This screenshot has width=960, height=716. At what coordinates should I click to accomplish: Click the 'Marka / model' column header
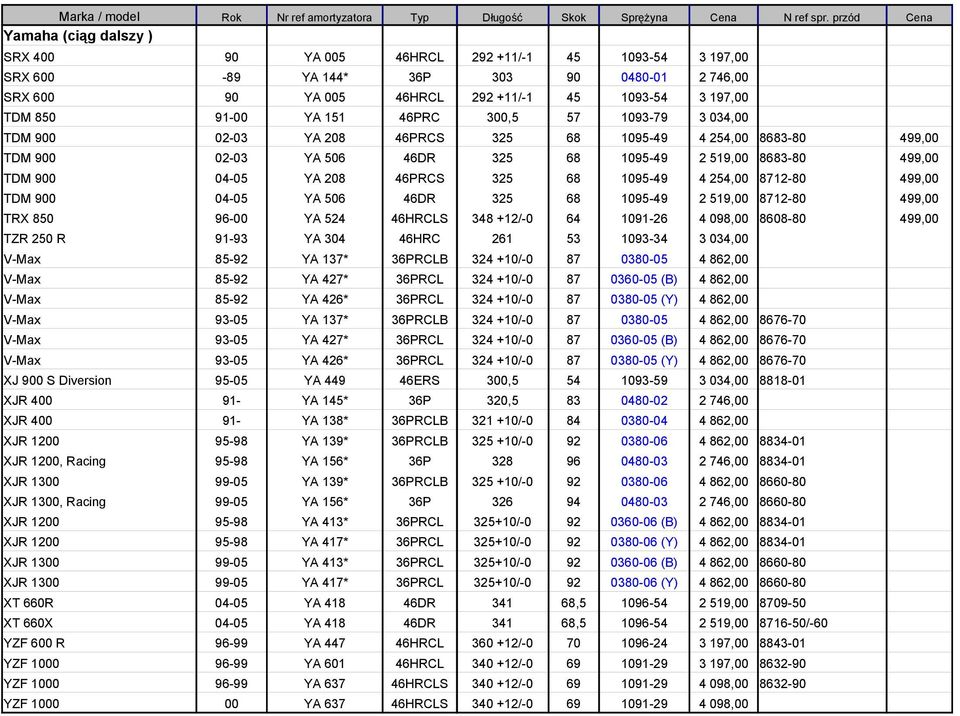click(99, 17)
